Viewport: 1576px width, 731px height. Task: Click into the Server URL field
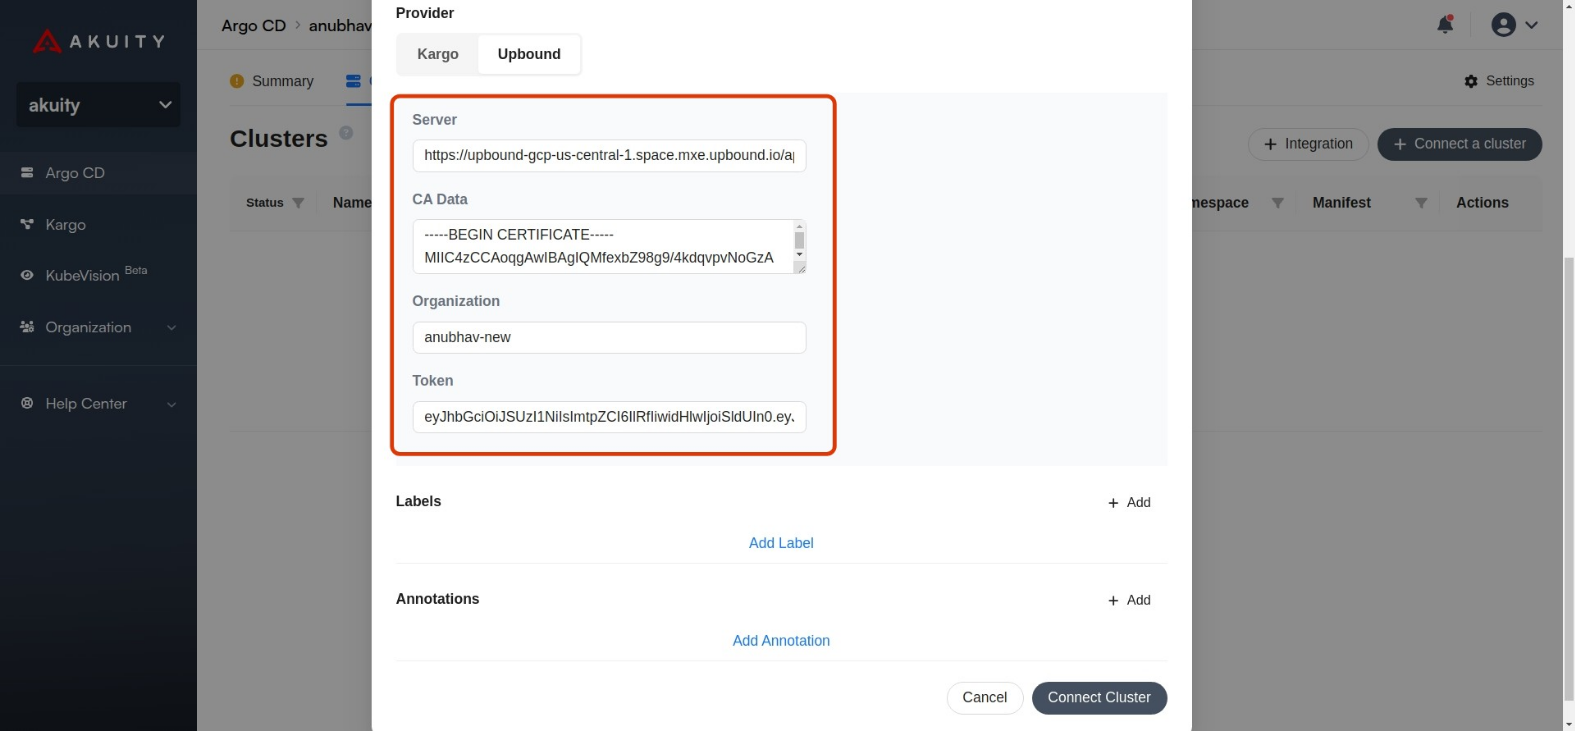(609, 155)
